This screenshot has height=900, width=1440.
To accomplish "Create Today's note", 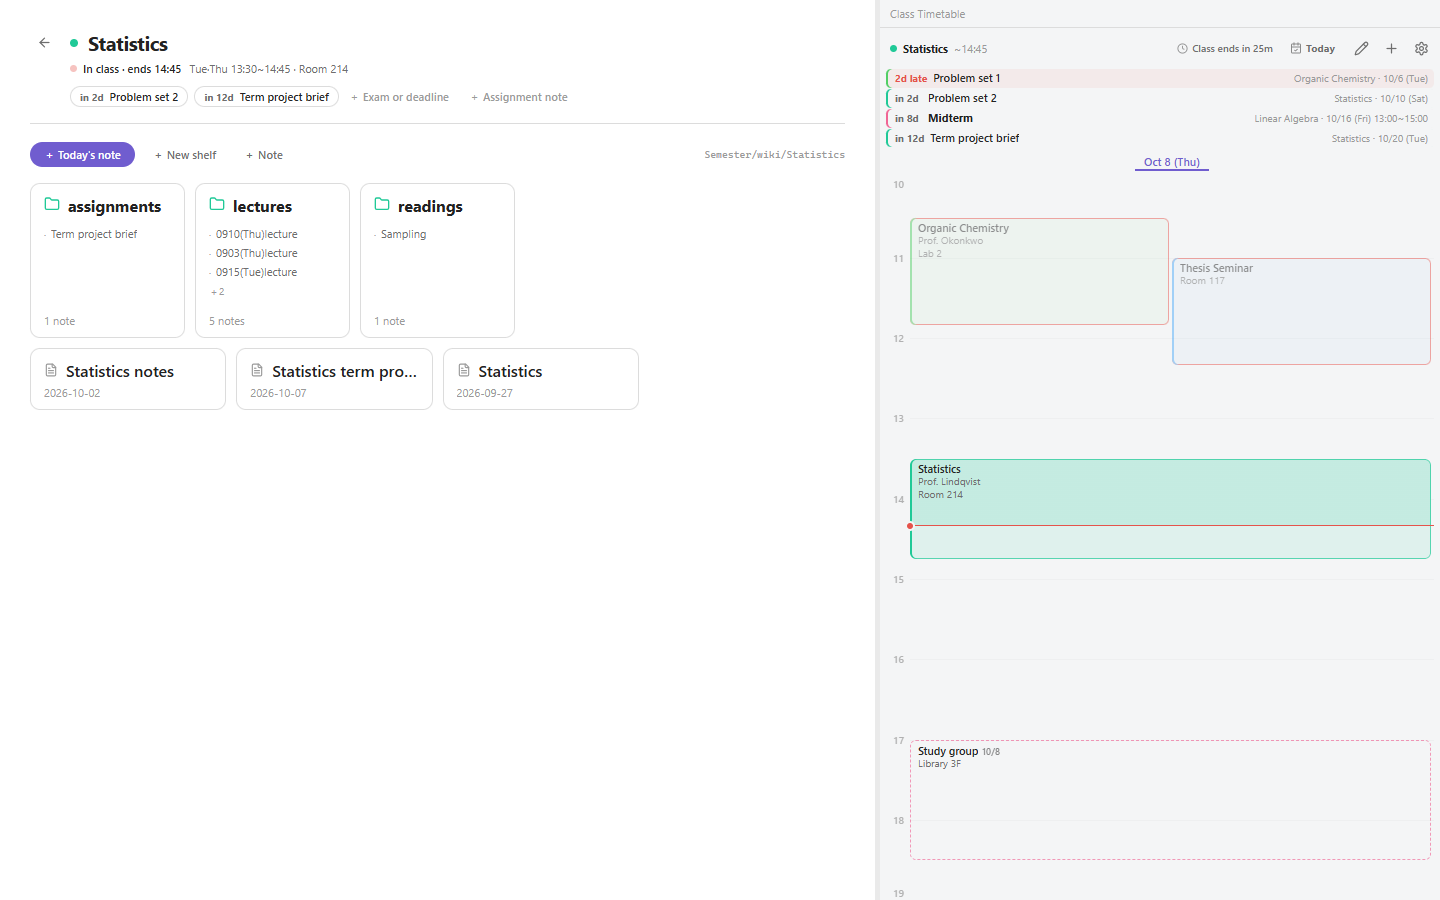I will [82, 155].
